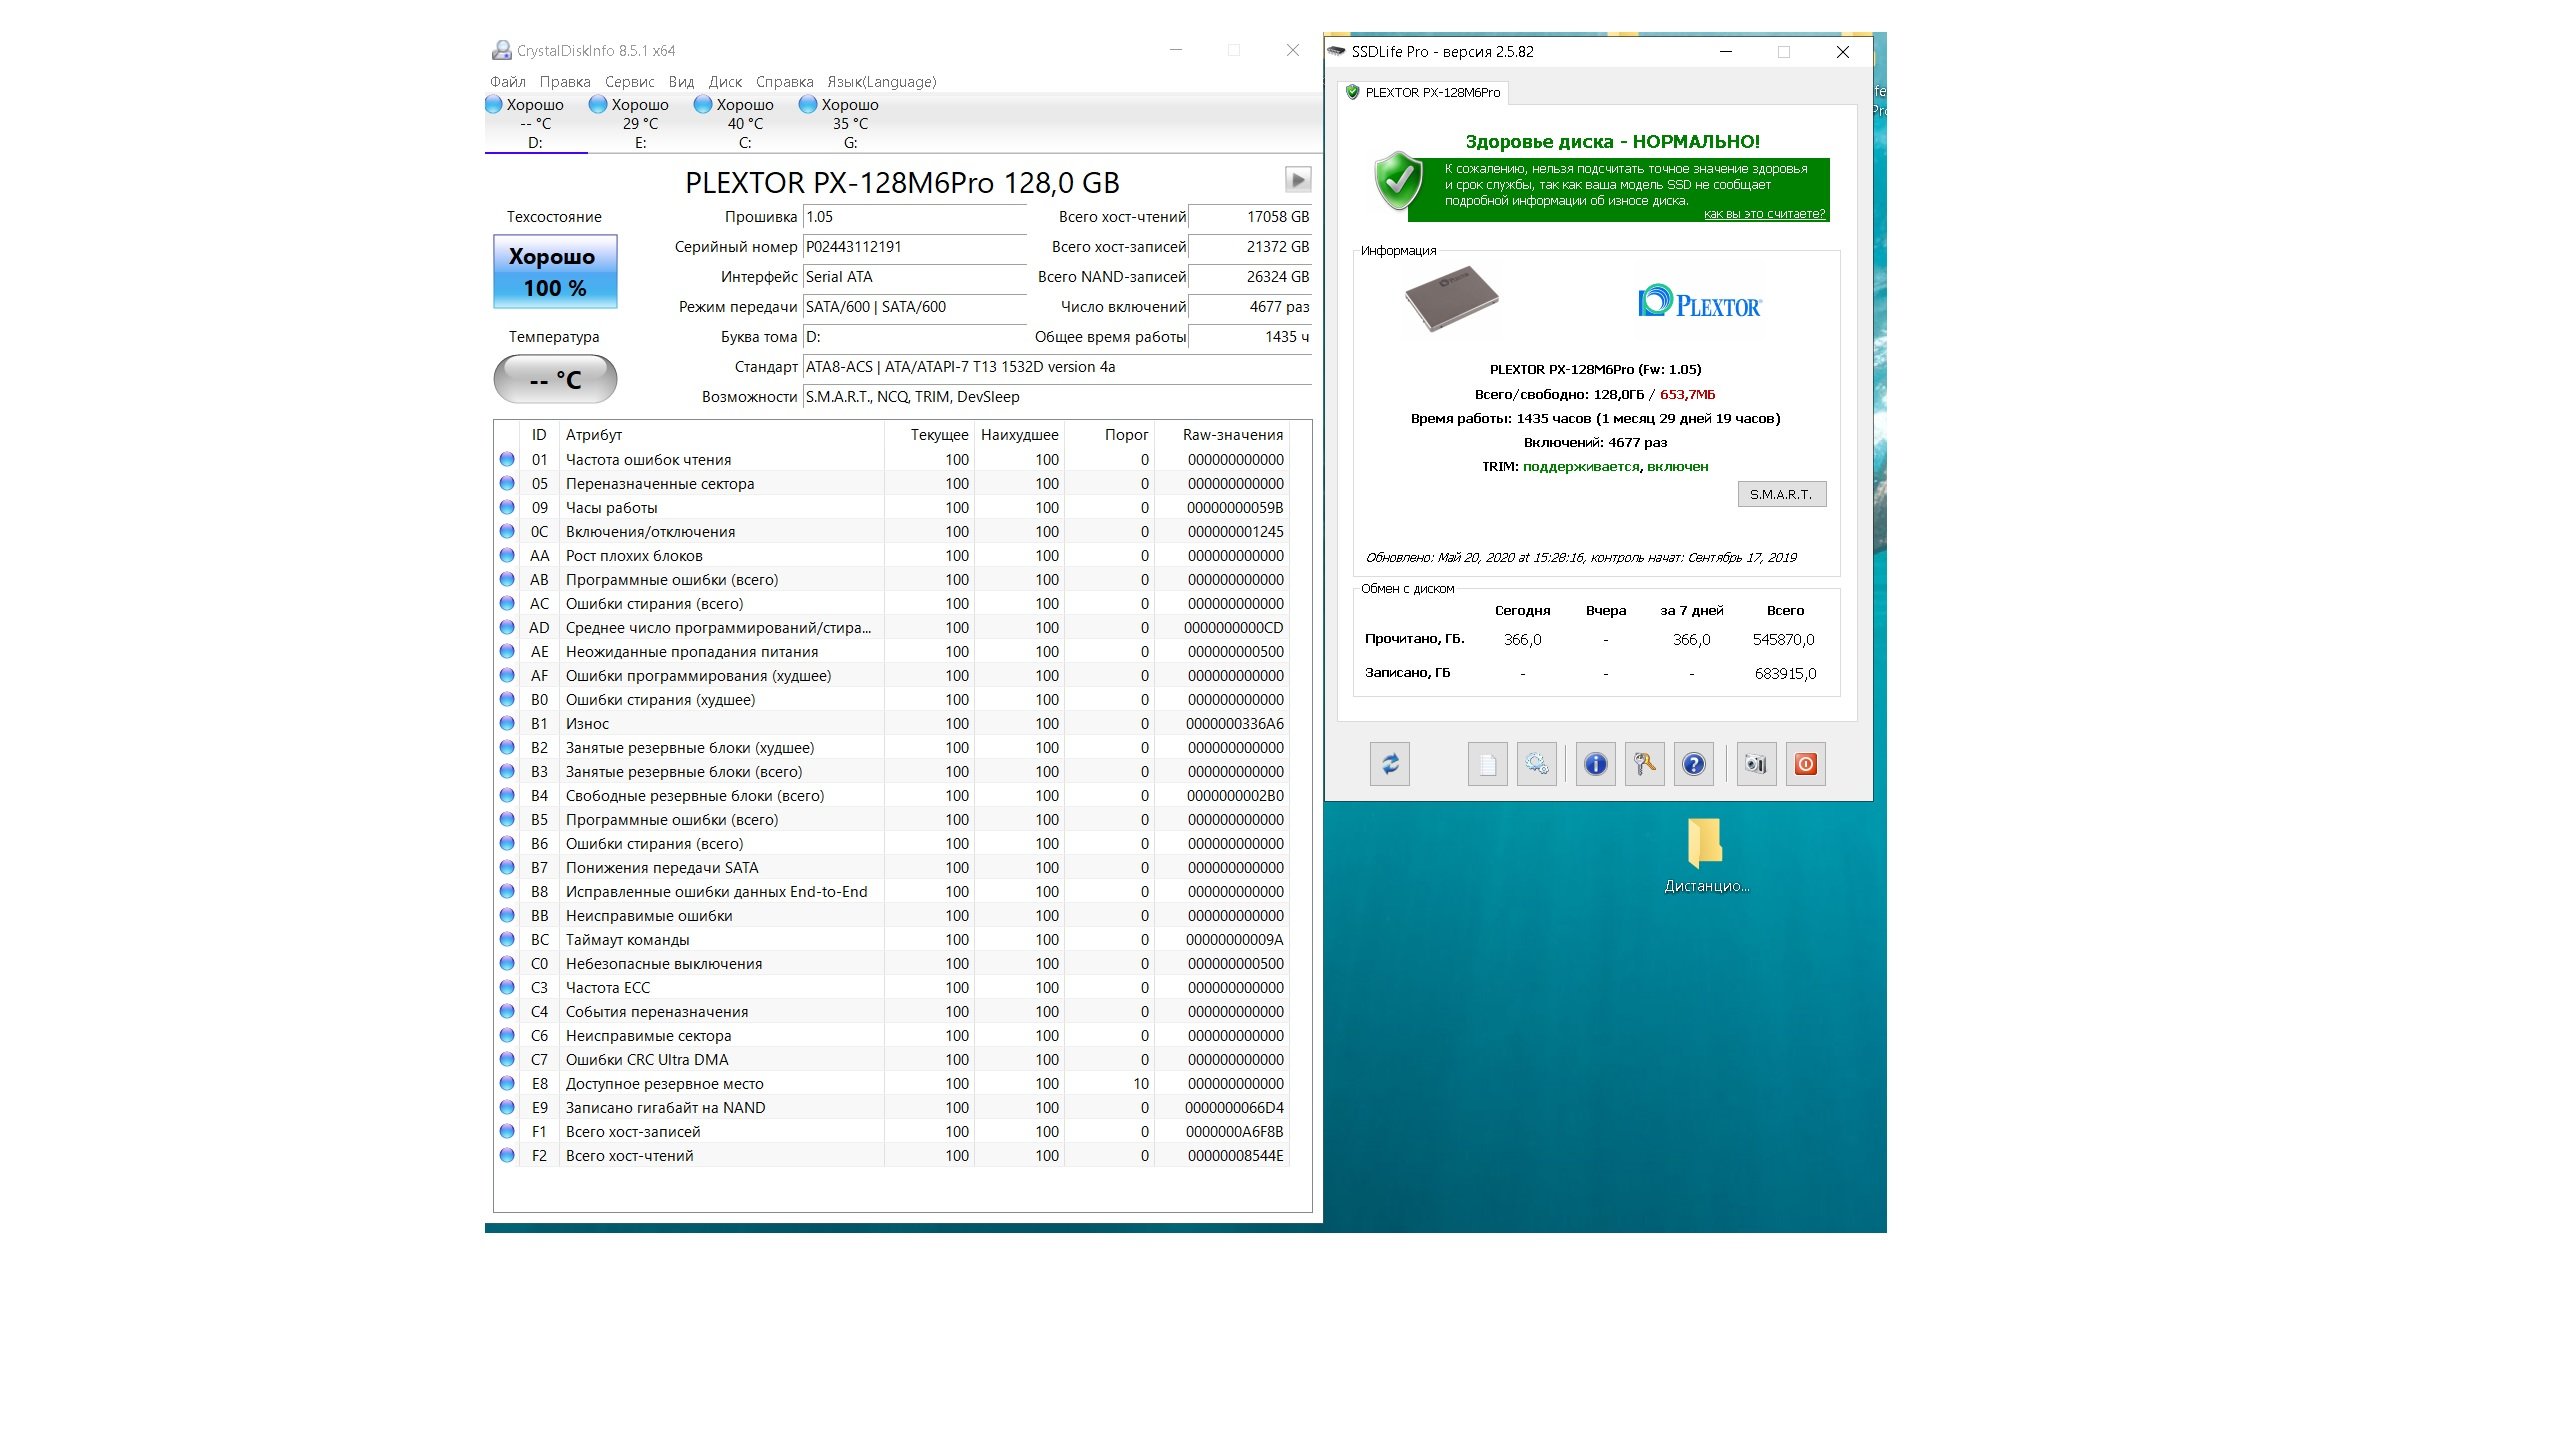2560x1440 pixels.
Task: Click the -- °C temperature button
Action: (x=555, y=379)
